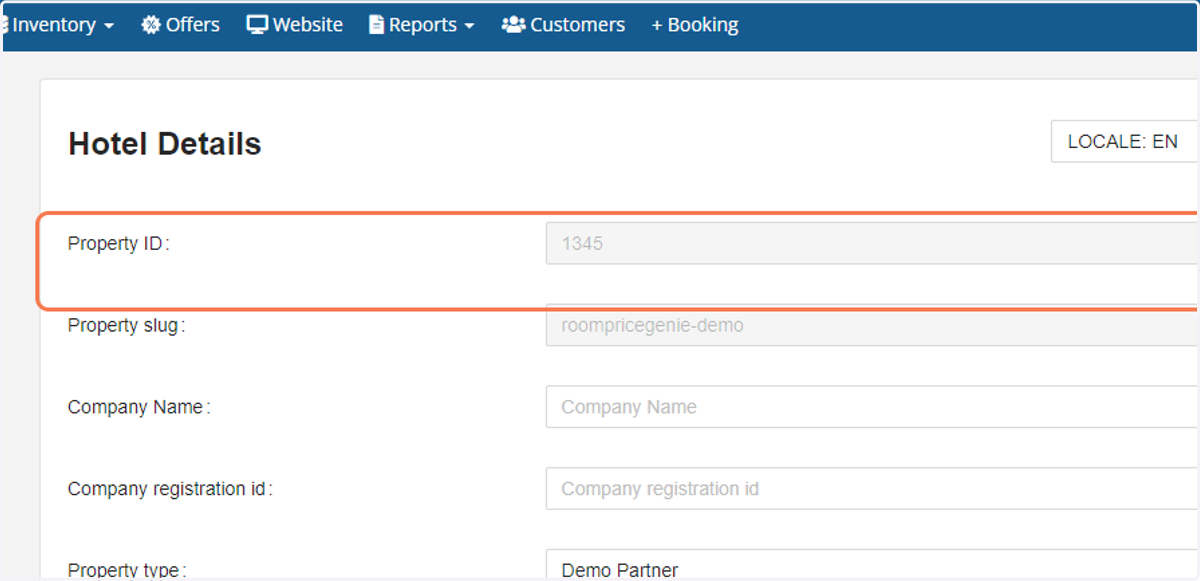Viewport: 1200px width, 581px height.
Task: Open the Property type dropdown showing Demo Partner
Action: pyautogui.click(x=872, y=566)
